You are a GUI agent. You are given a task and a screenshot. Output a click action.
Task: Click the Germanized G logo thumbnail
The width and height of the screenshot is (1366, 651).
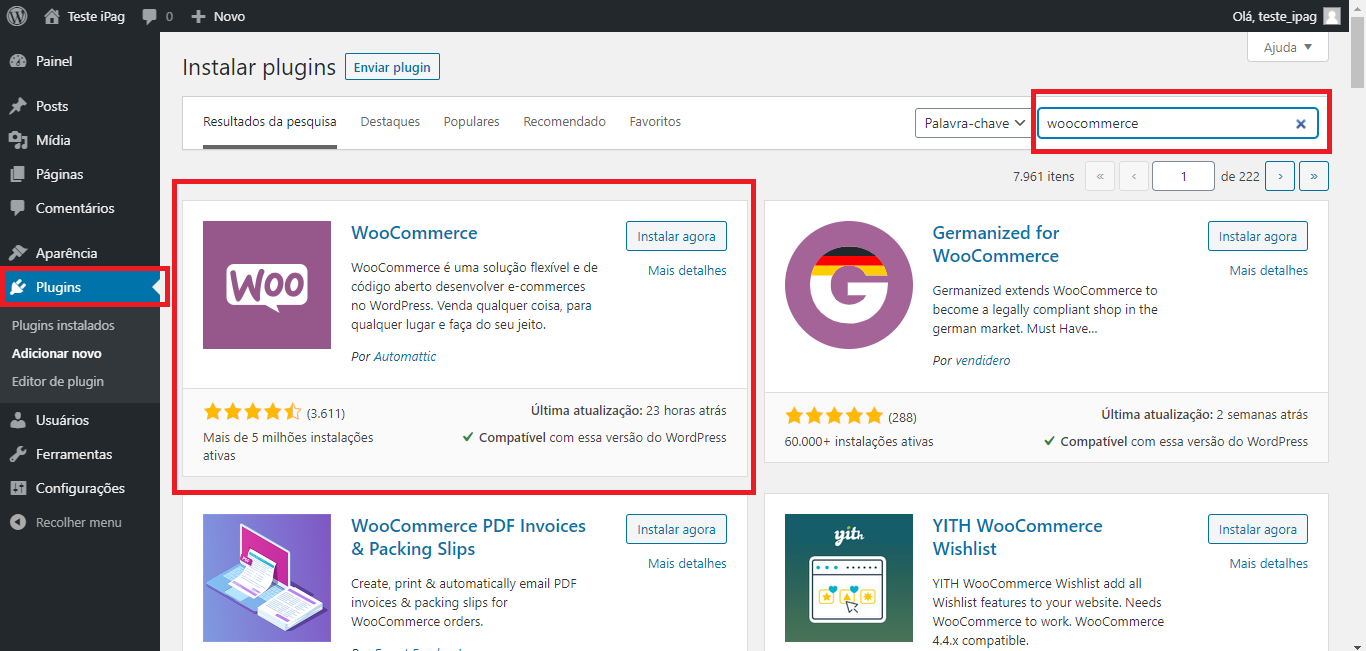pos(849,285)
